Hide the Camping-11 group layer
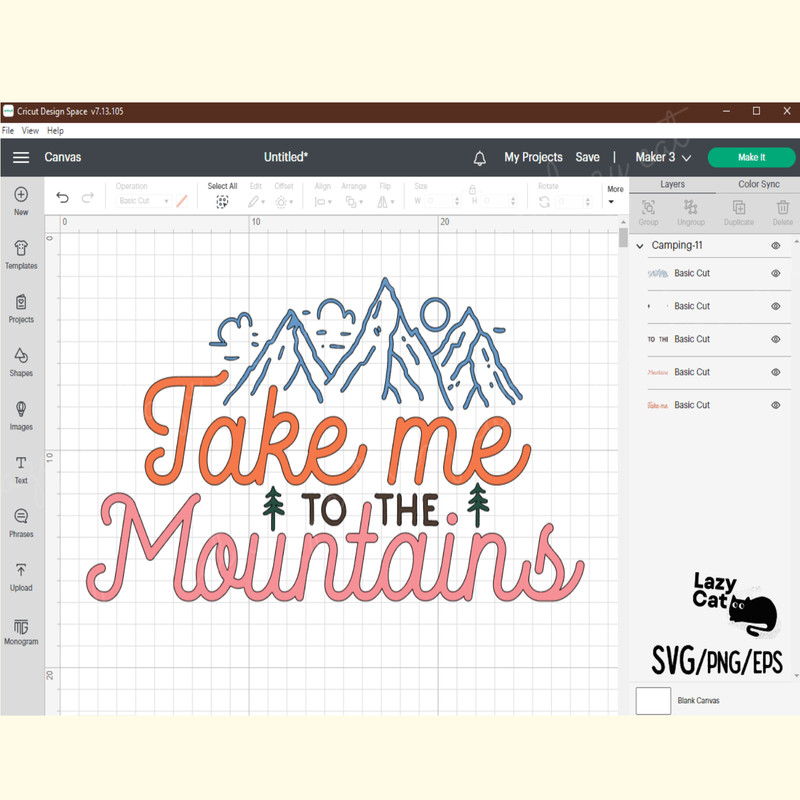The image size is (800, 800). pyautogui.click(x=776, y=246)
